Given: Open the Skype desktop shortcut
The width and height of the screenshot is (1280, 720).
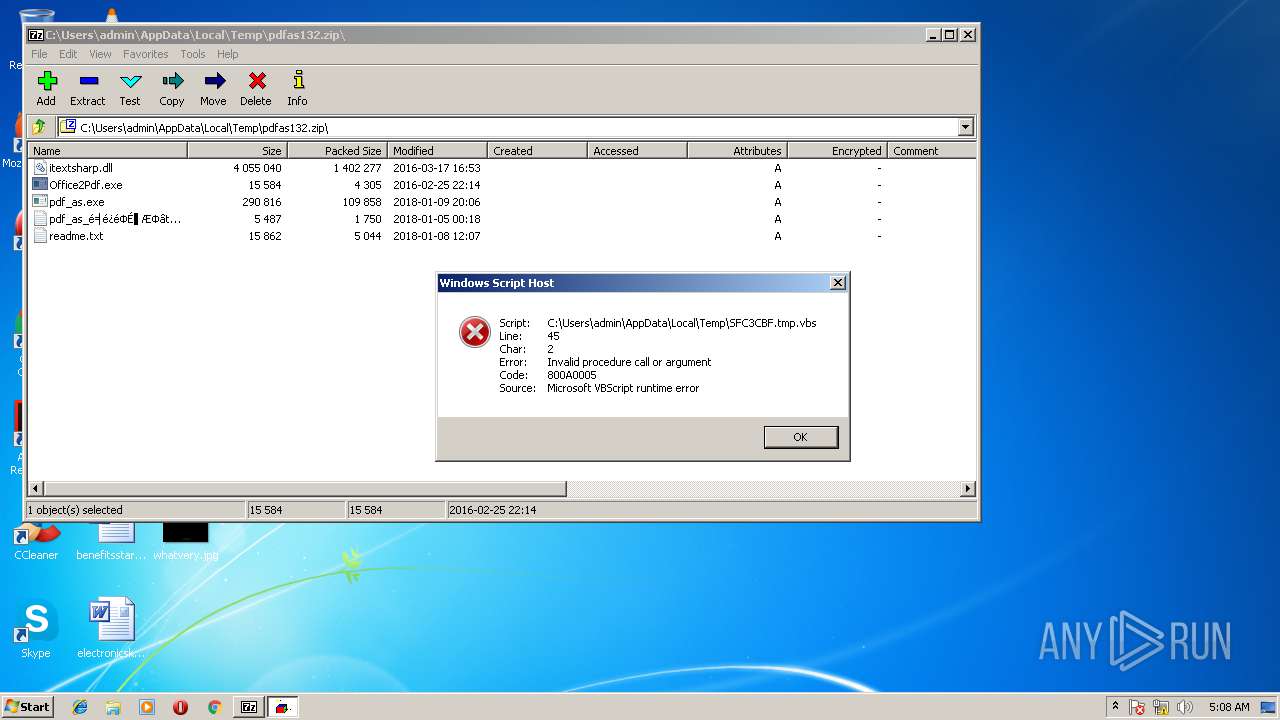Looking at the screenshot, I should click(x=36, y=630).
